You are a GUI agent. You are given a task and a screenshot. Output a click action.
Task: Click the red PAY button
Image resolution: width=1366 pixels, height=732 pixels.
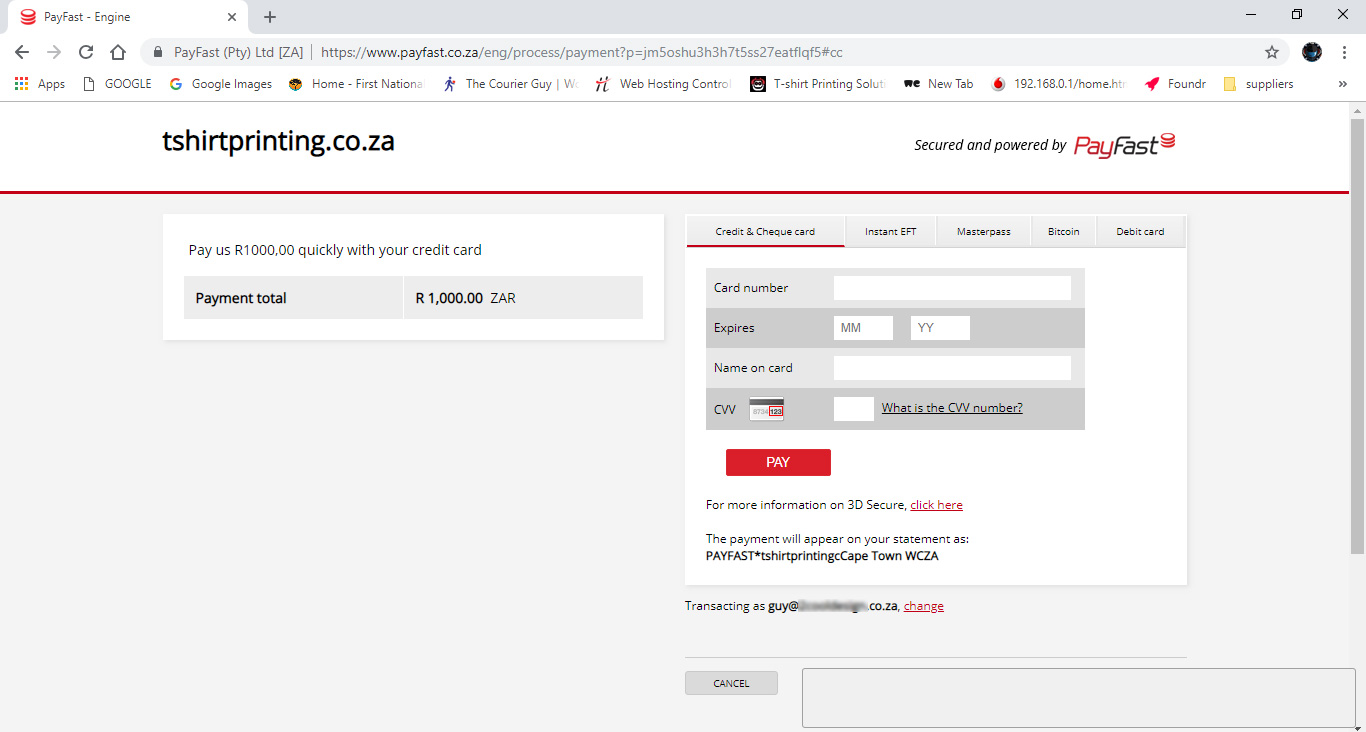click(778, 462)
